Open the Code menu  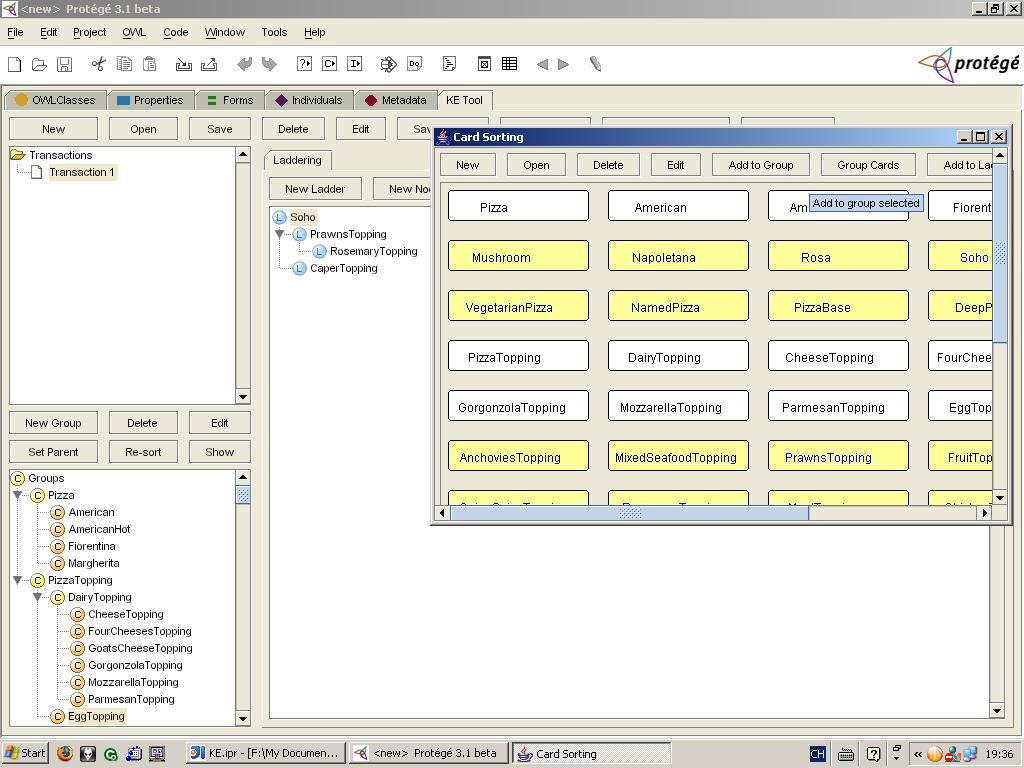point(176,32)
